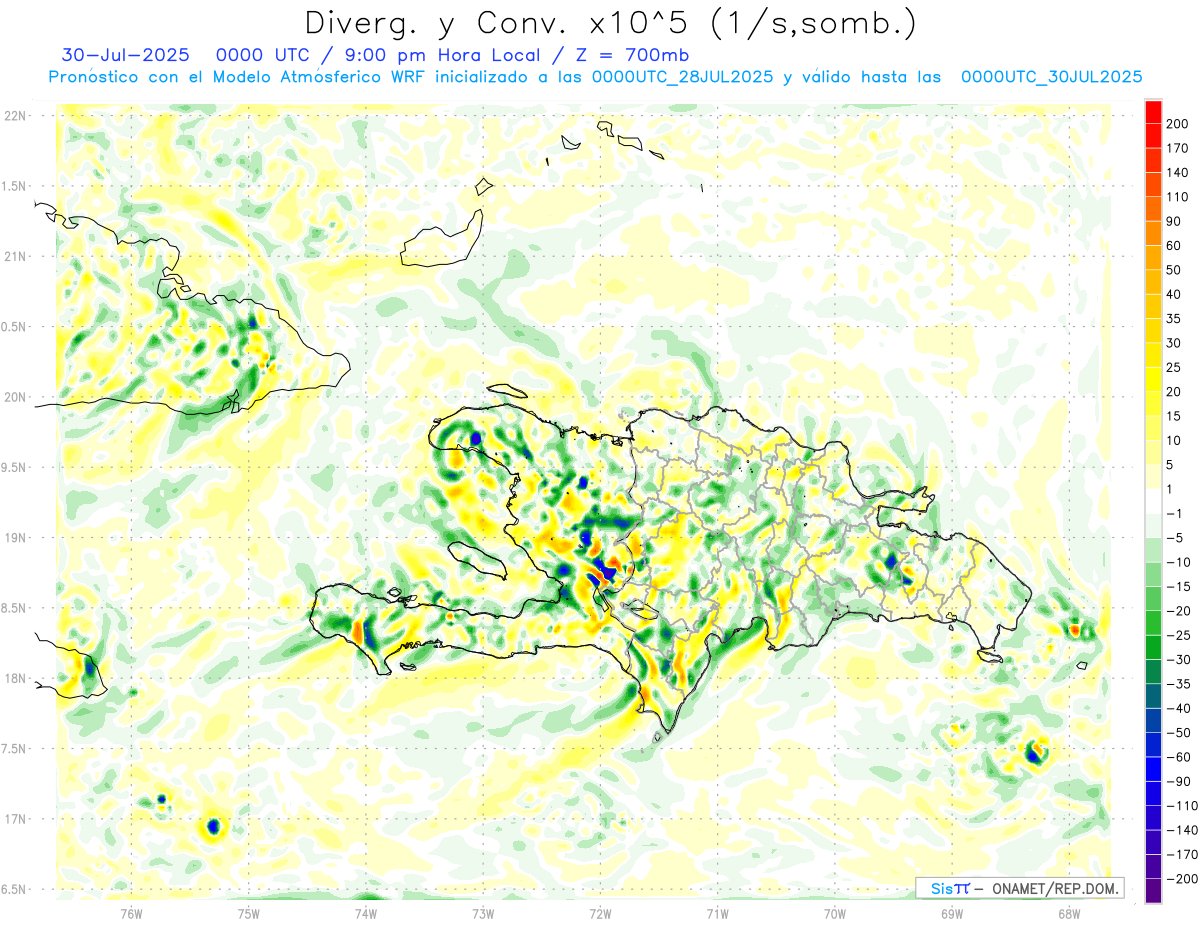Click the 22N latitude label
The height and width of the screenshot is (927, 1200).
click(x=15, y=116)
